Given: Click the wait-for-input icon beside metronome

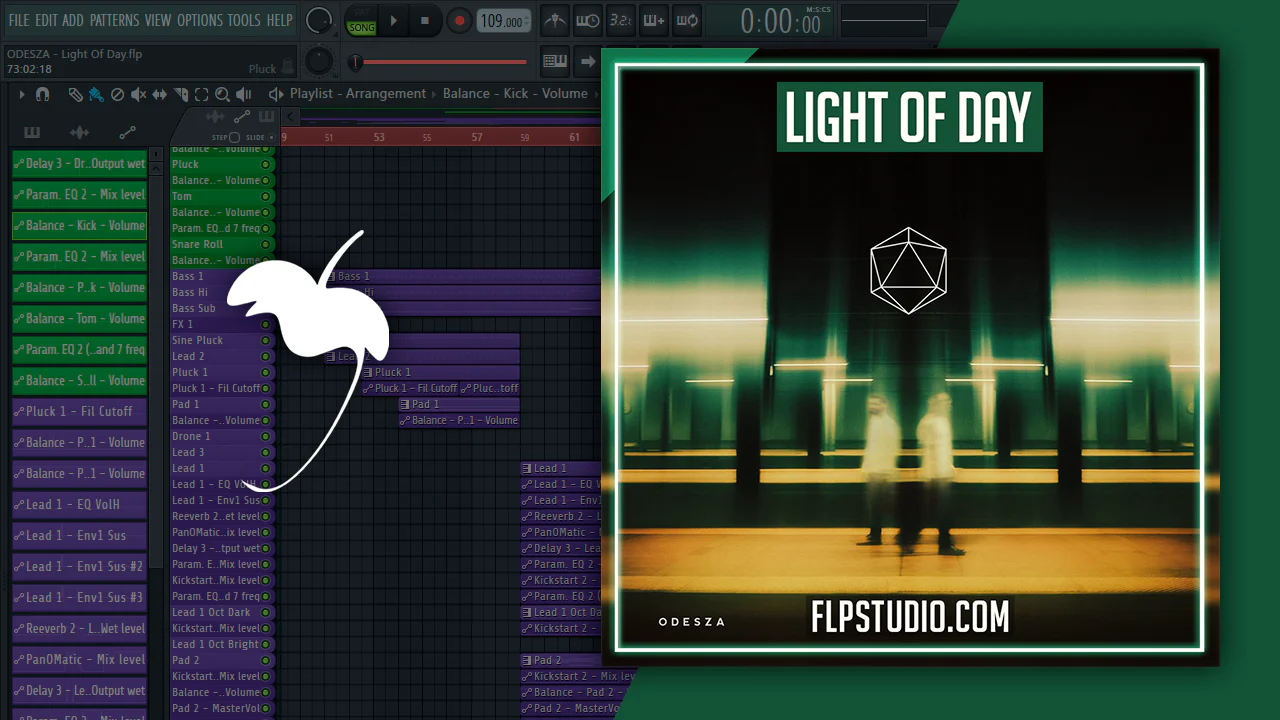Looking at the screenshot, I should click(588, 20).
